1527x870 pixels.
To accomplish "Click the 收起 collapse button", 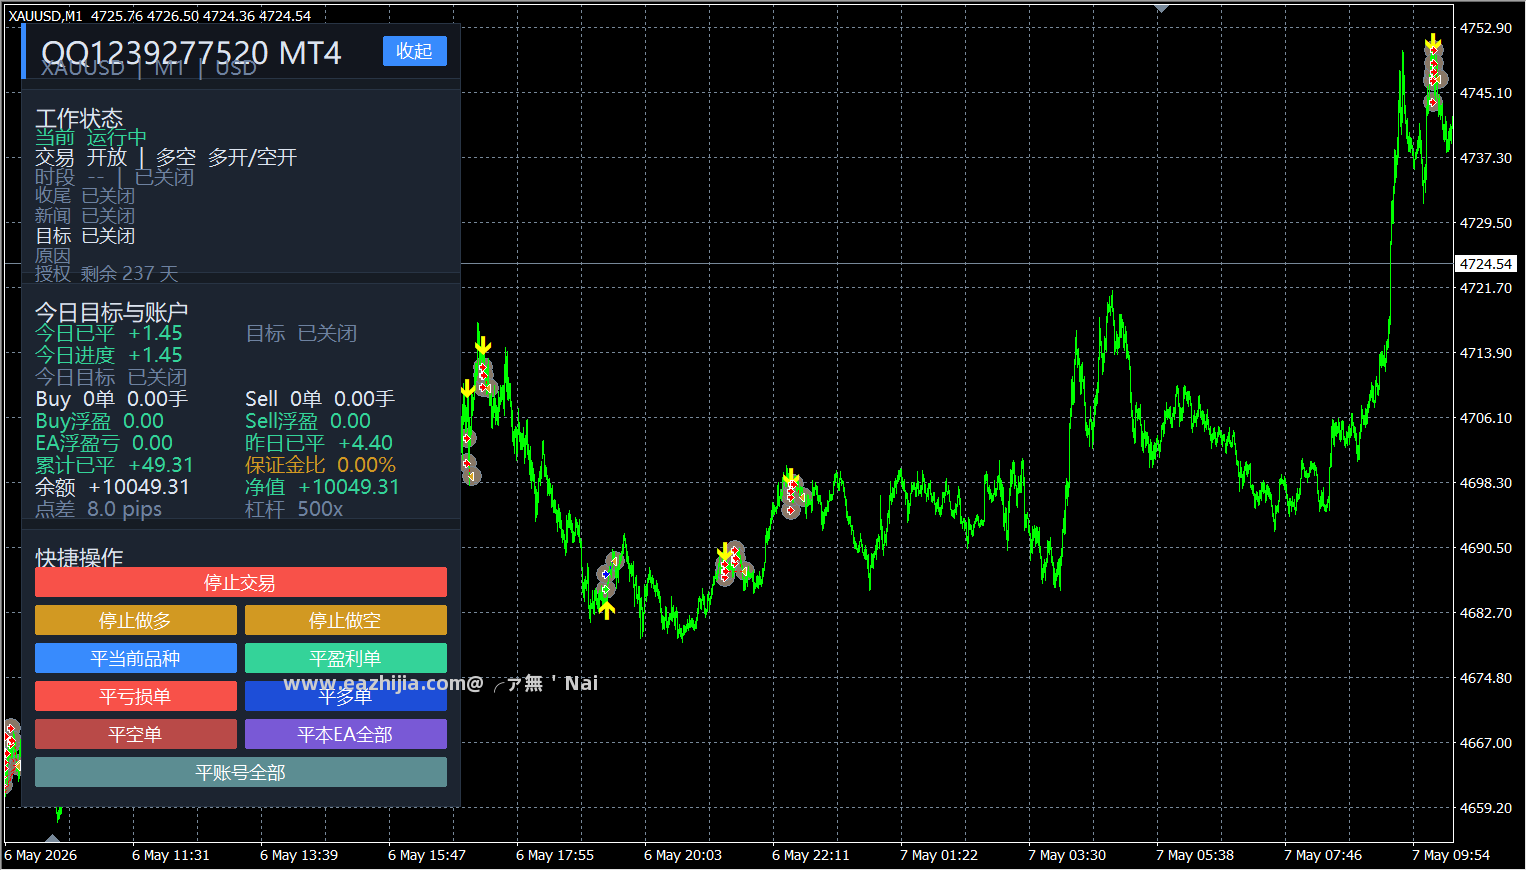I will (x=414, y=51).
